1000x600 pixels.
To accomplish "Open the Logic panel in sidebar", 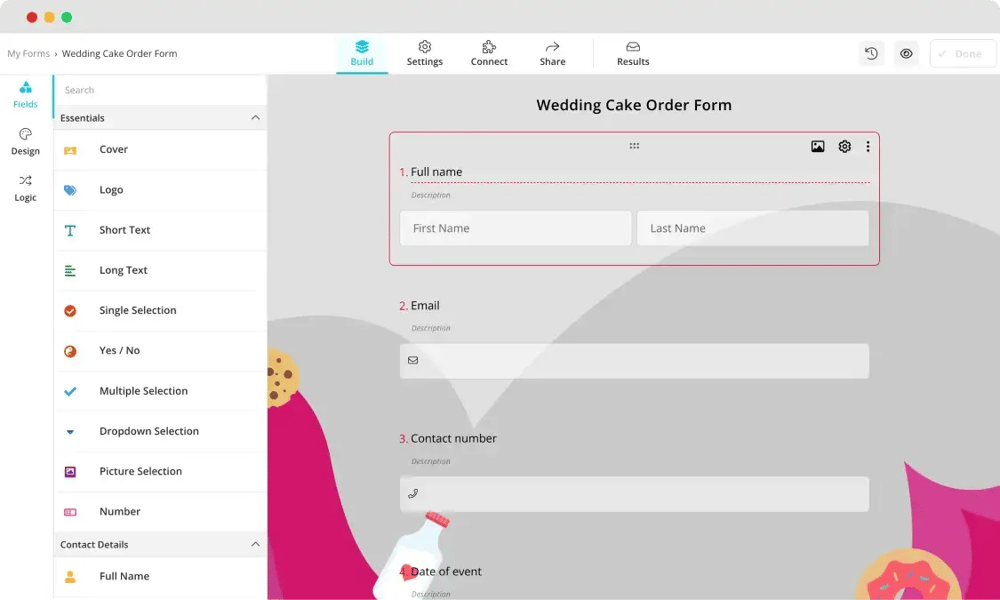I will pyautogui.click(x=26, y=188).
